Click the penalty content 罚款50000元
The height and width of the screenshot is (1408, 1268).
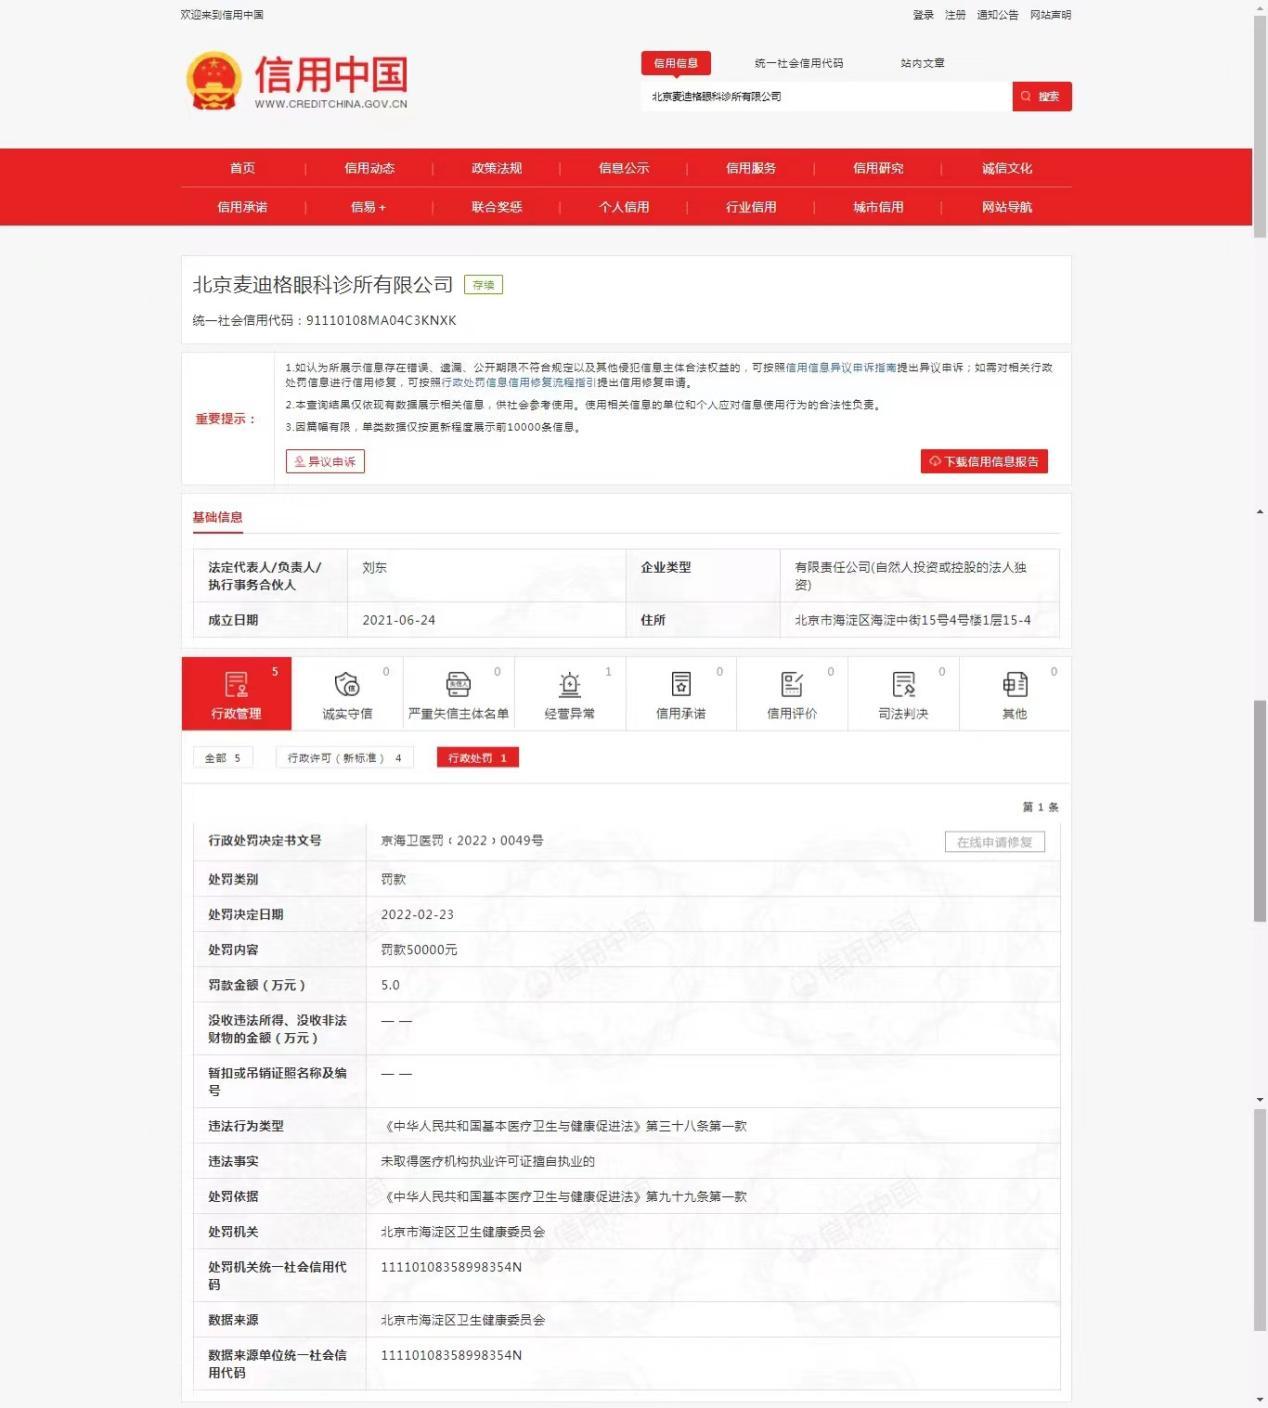pyautogui.click(x=419, y=950)
